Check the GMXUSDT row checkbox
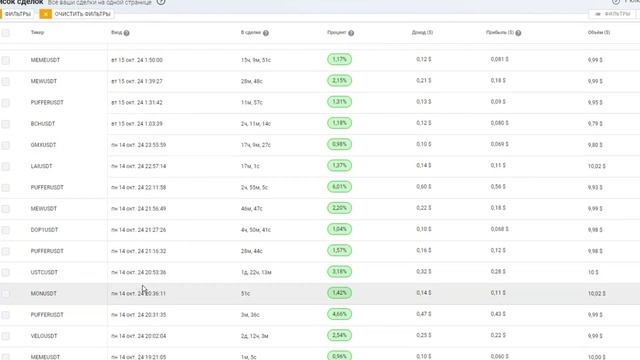Viewport: 640px width, 360px height. pyautogui.click(x=5, y=145)
